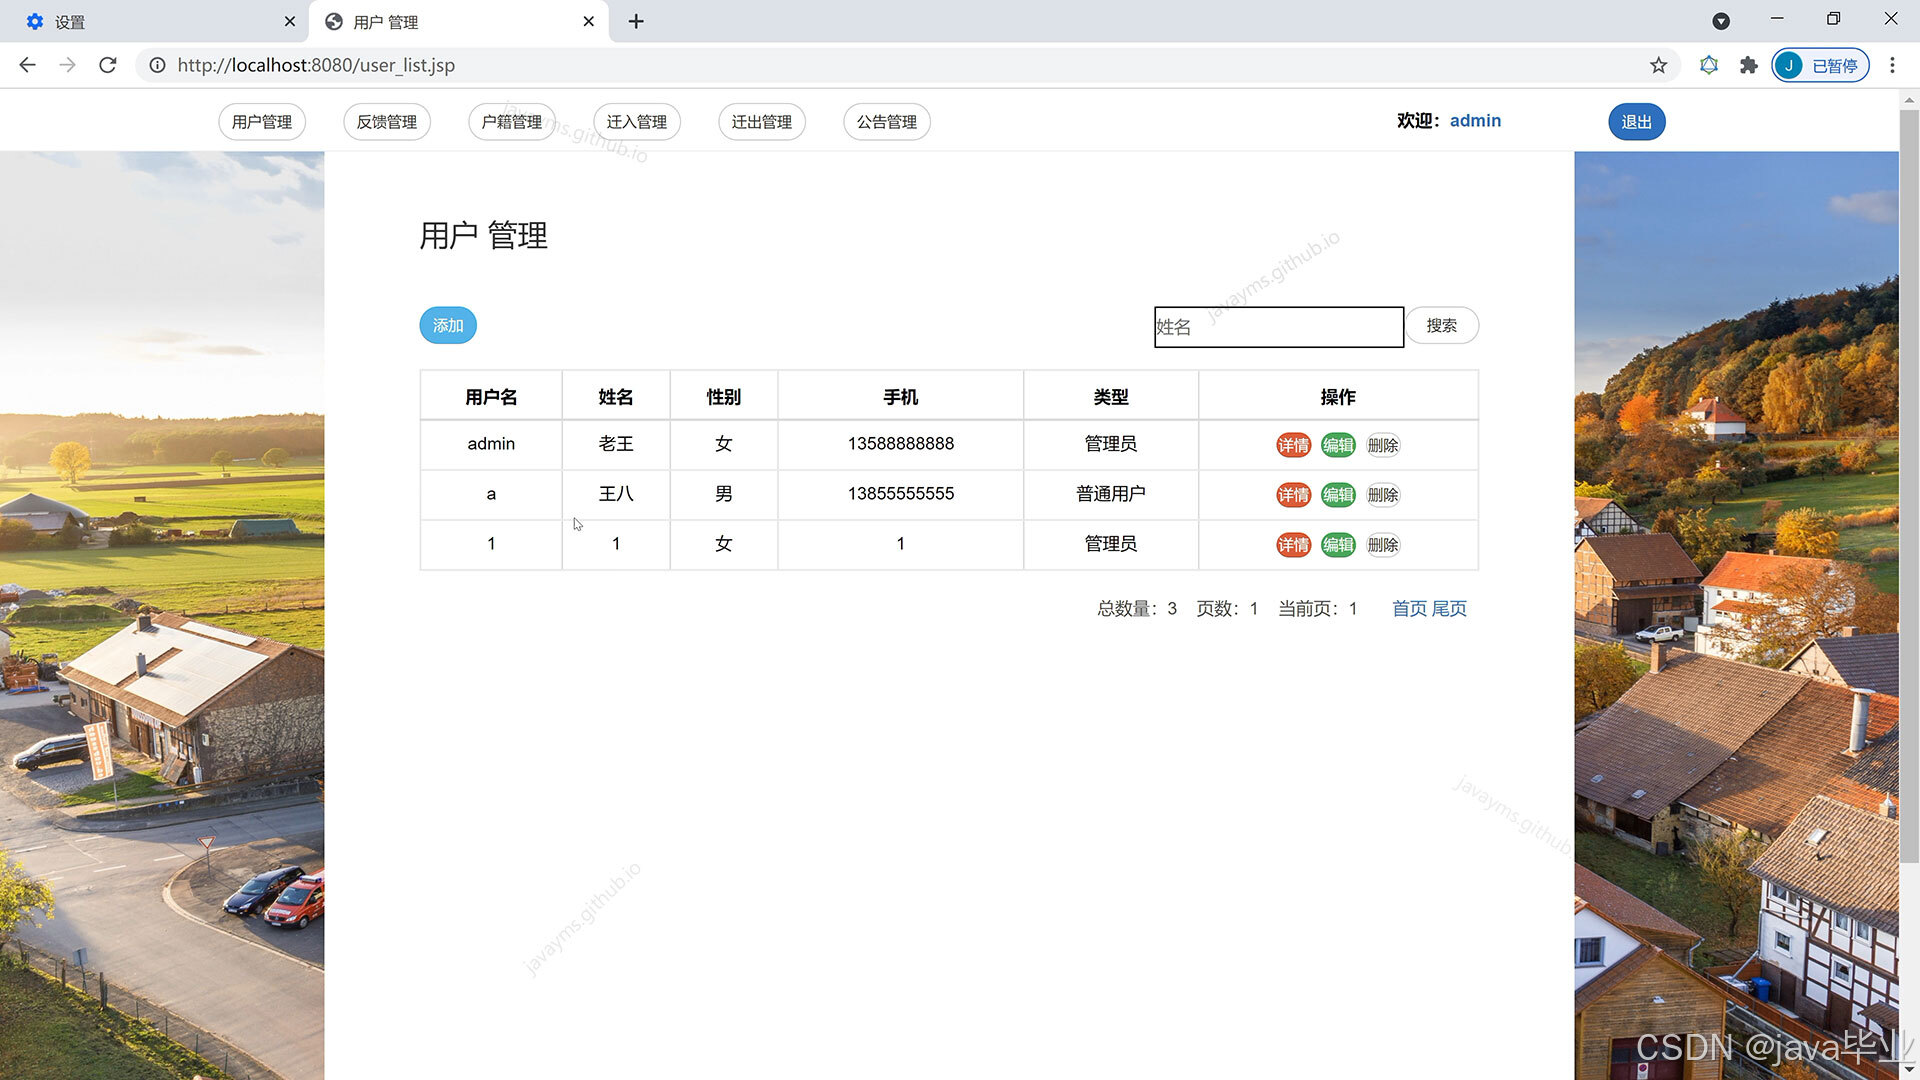Click the page vertical scrollbar
This screenshot has width=1920, height=1080.
tap(1909, 485)
